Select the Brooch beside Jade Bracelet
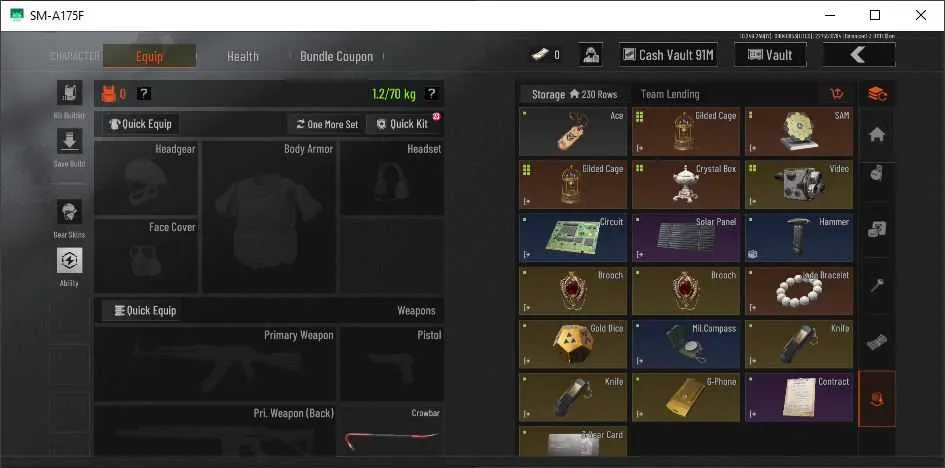 tap(686, 291)
